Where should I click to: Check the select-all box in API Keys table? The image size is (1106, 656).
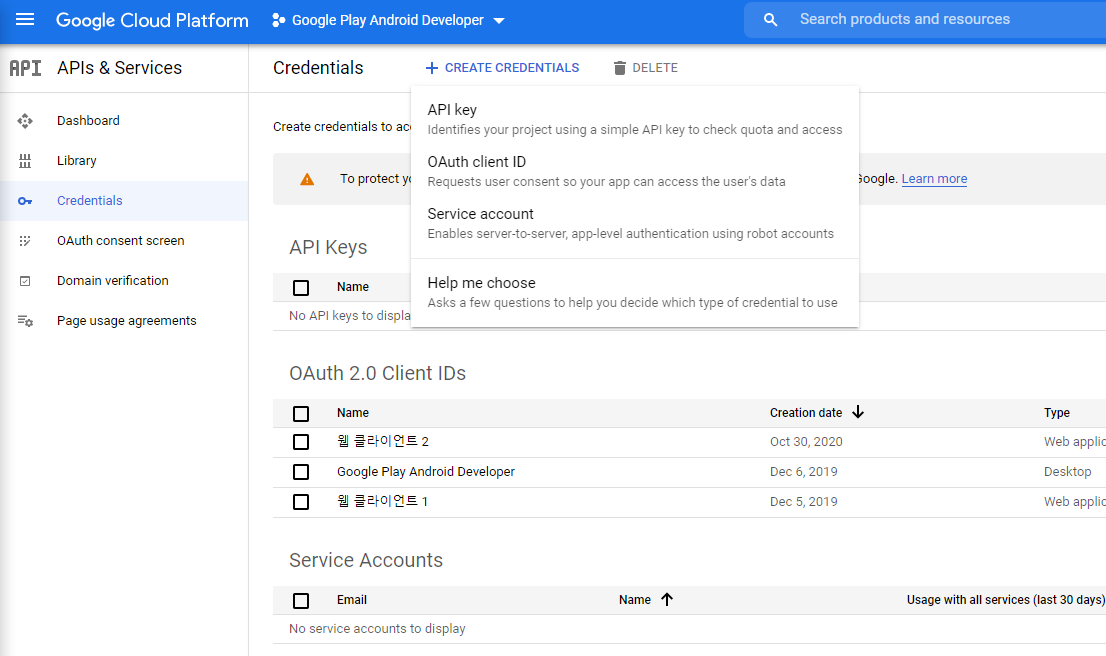click(301, 287)
